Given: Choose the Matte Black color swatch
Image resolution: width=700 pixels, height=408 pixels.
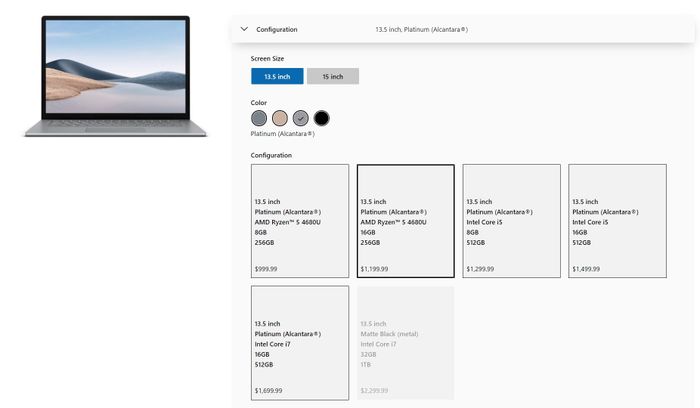Looking at the screenshot, I should tap(321, 118).
